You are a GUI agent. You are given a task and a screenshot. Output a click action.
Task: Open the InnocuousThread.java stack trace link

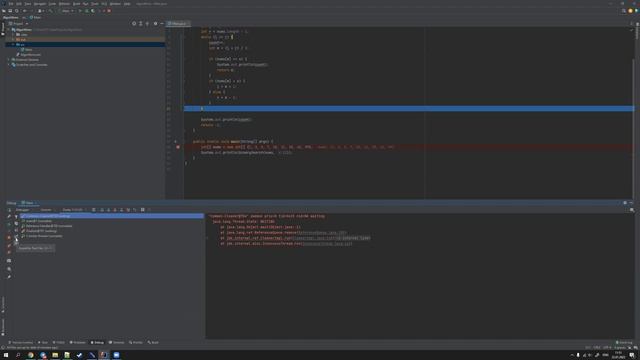click(x=326, y=243)
